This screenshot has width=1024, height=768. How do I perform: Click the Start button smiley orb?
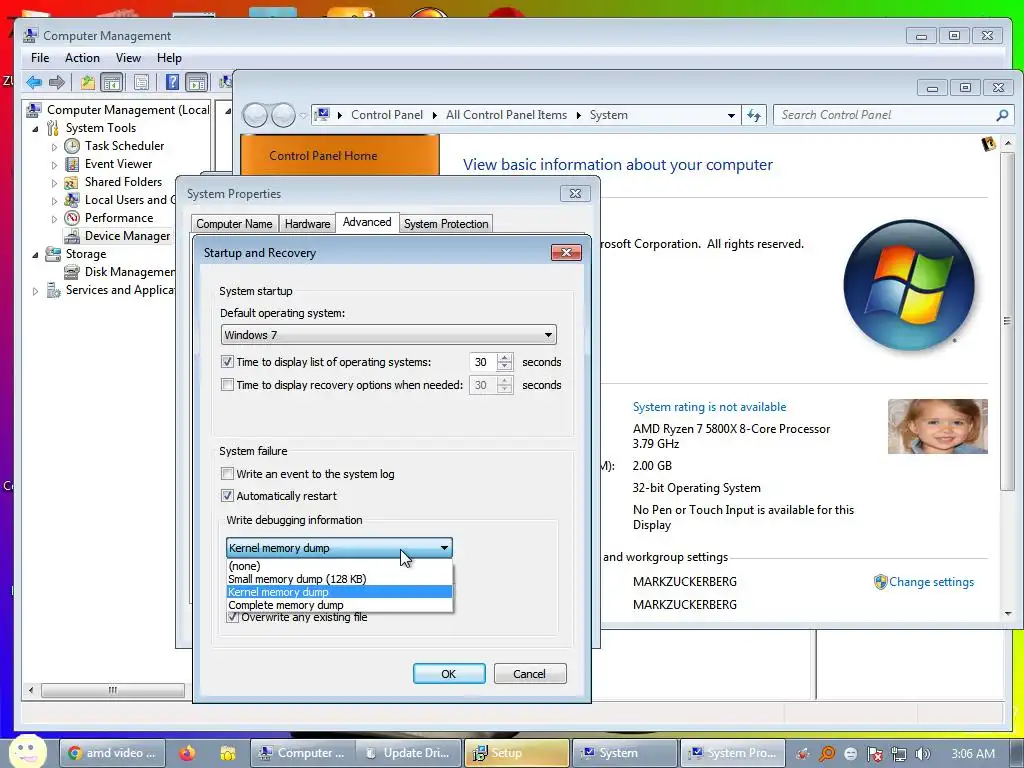(27, 752)
